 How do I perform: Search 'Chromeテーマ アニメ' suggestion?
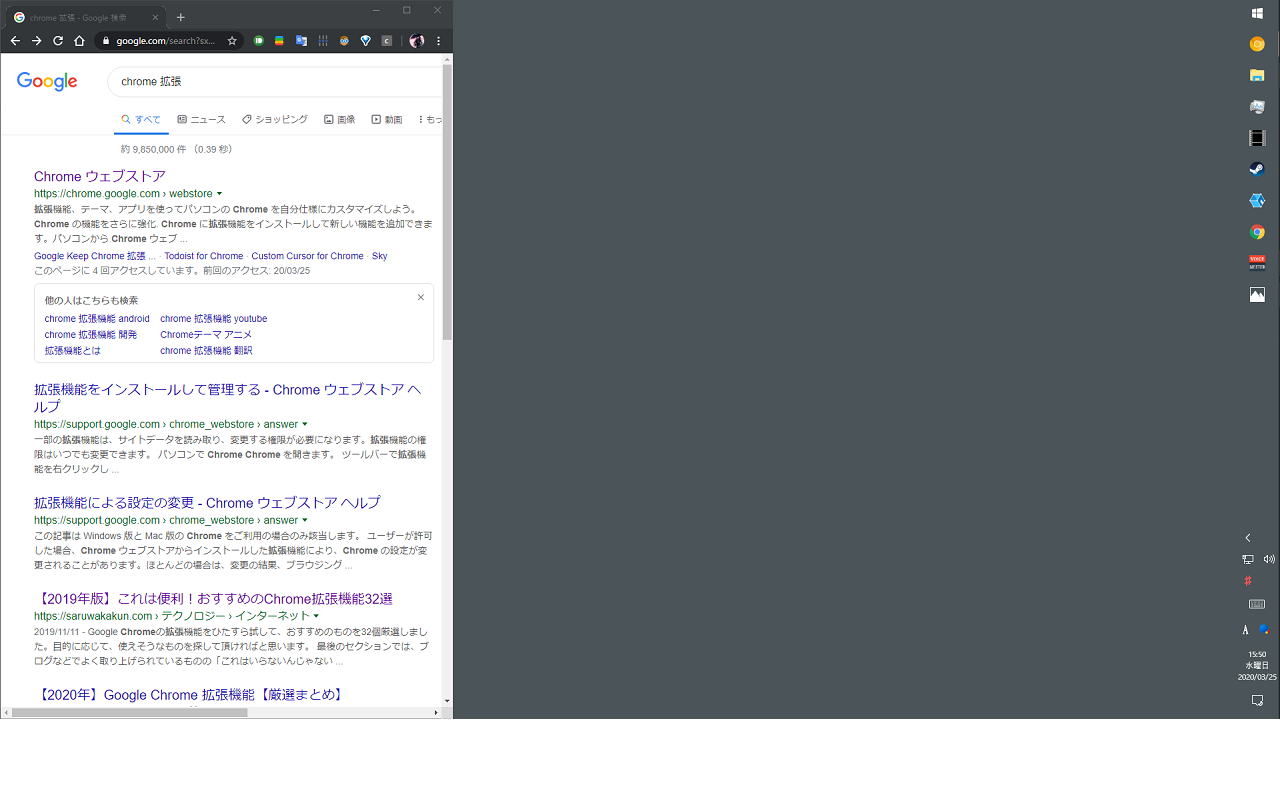pyautogui.click(x=206, y=335)
